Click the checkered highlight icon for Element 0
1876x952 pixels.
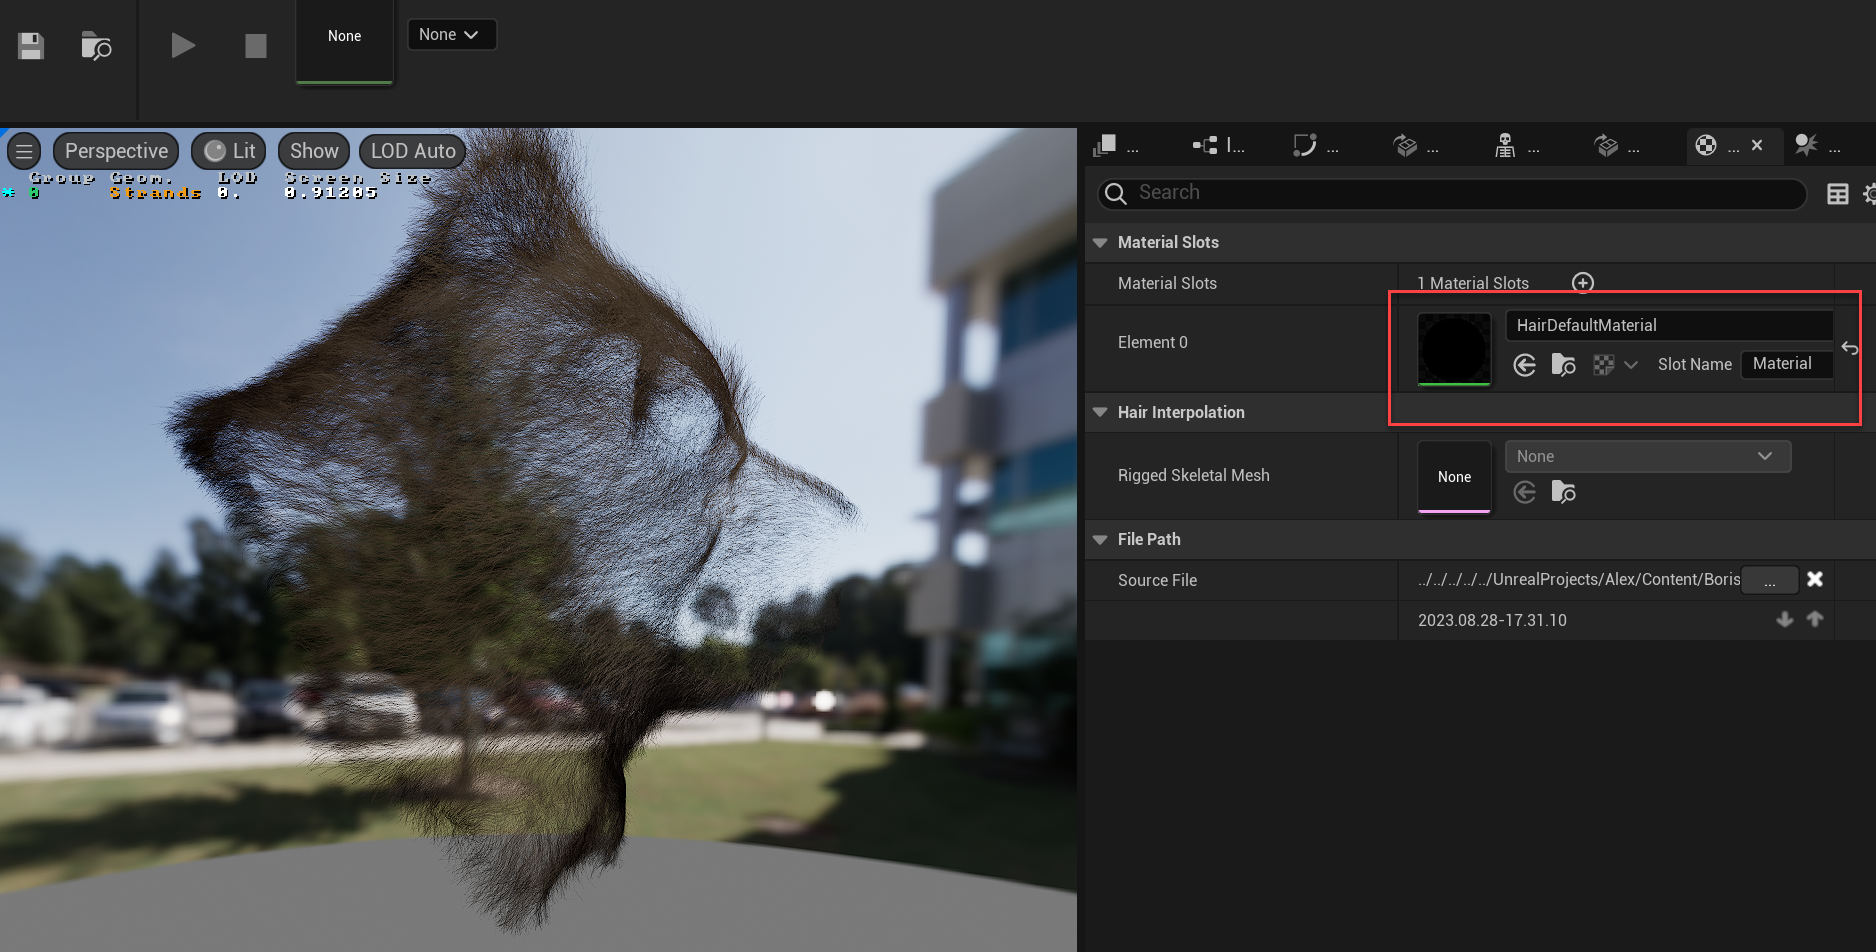(x=1603, y=365)
